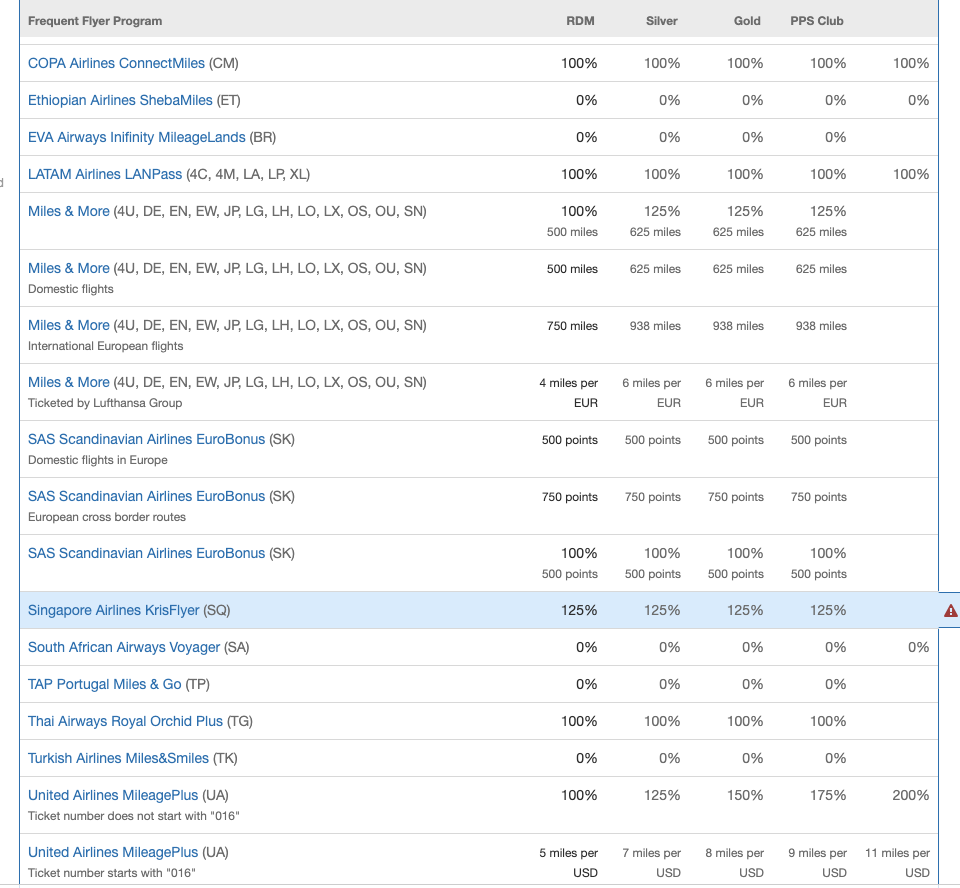
Task: Visit South African Airways Voyager link
Action: coord(124,647)
